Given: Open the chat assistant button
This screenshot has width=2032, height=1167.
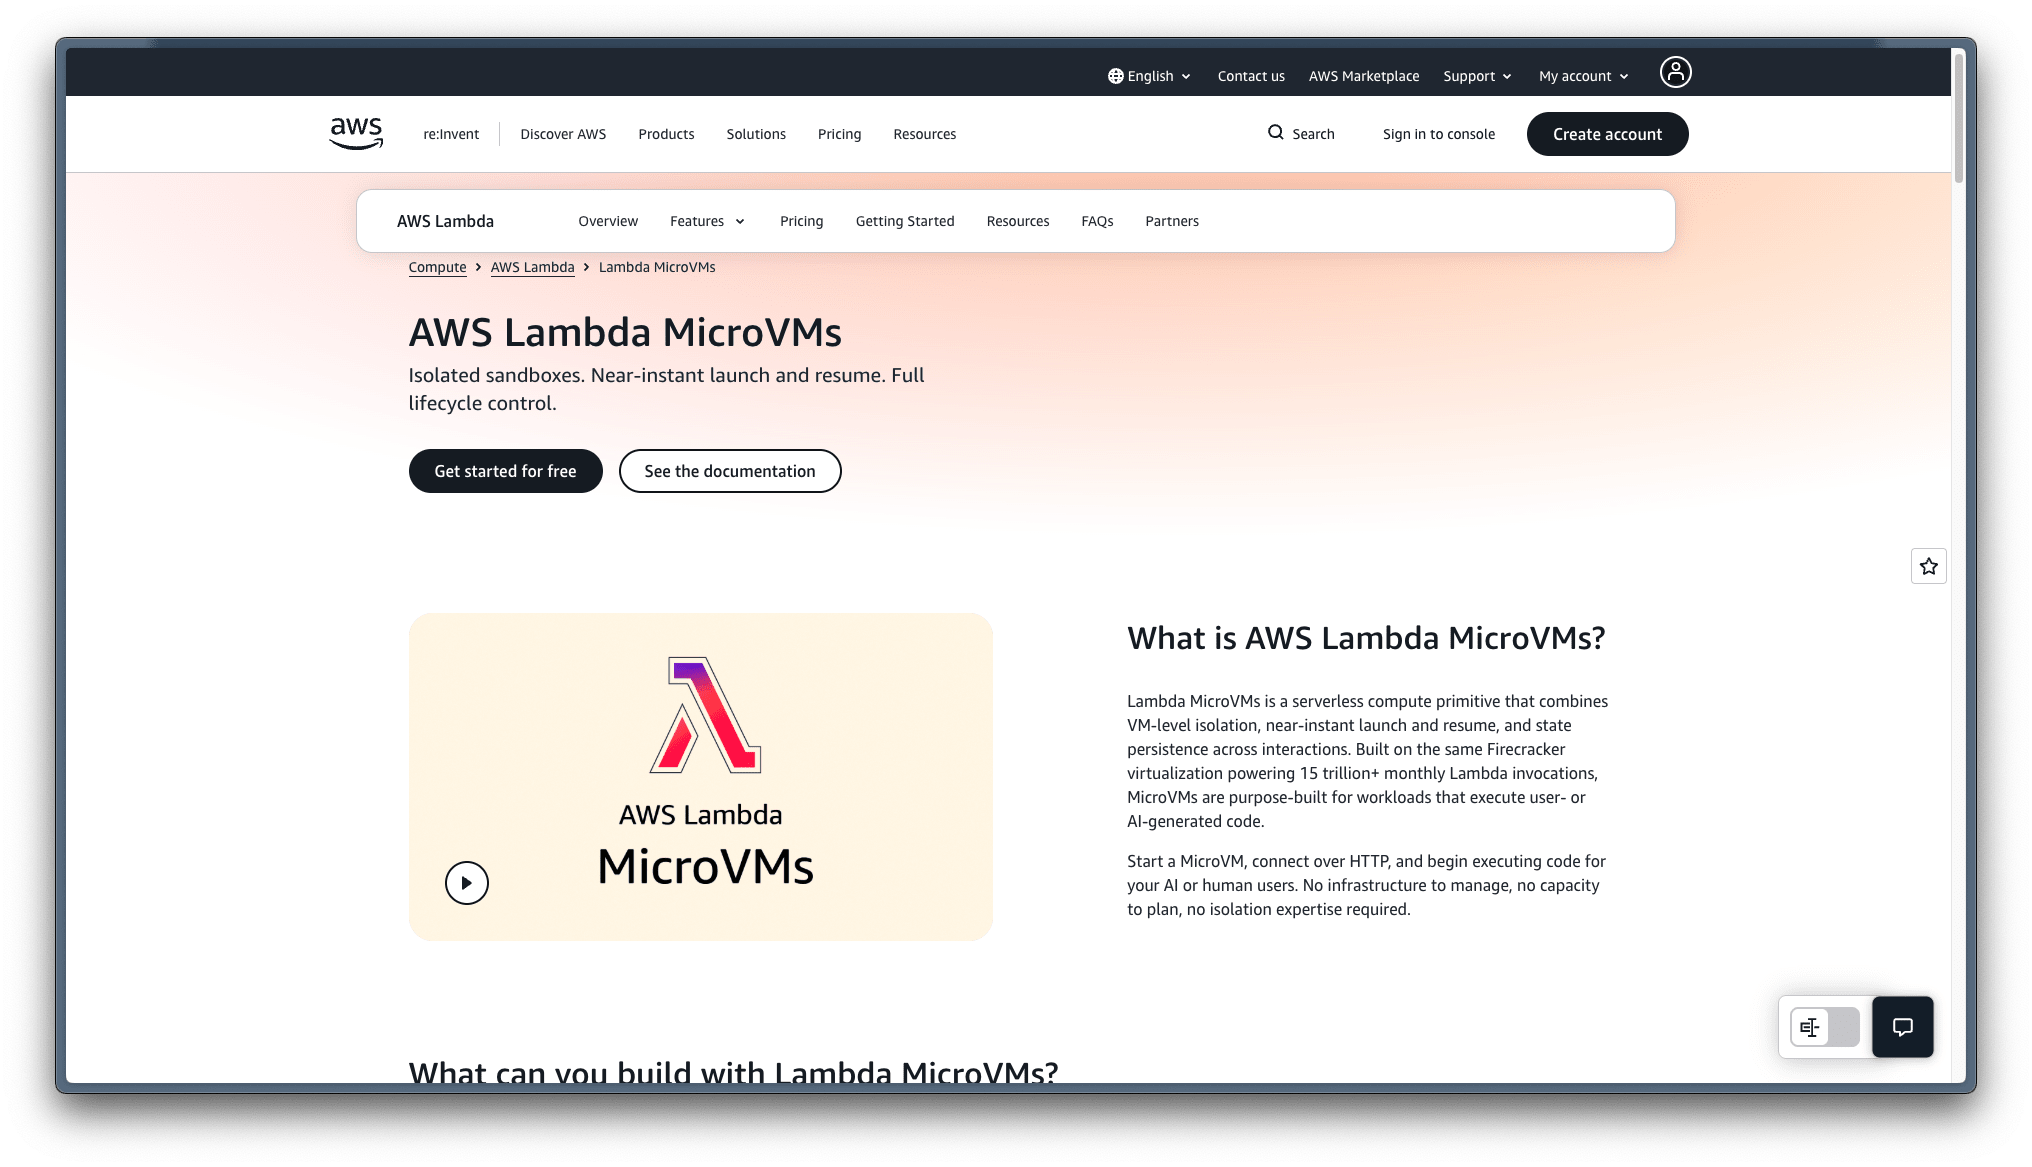Looking at the screenshot, I should (1902, 1026).
